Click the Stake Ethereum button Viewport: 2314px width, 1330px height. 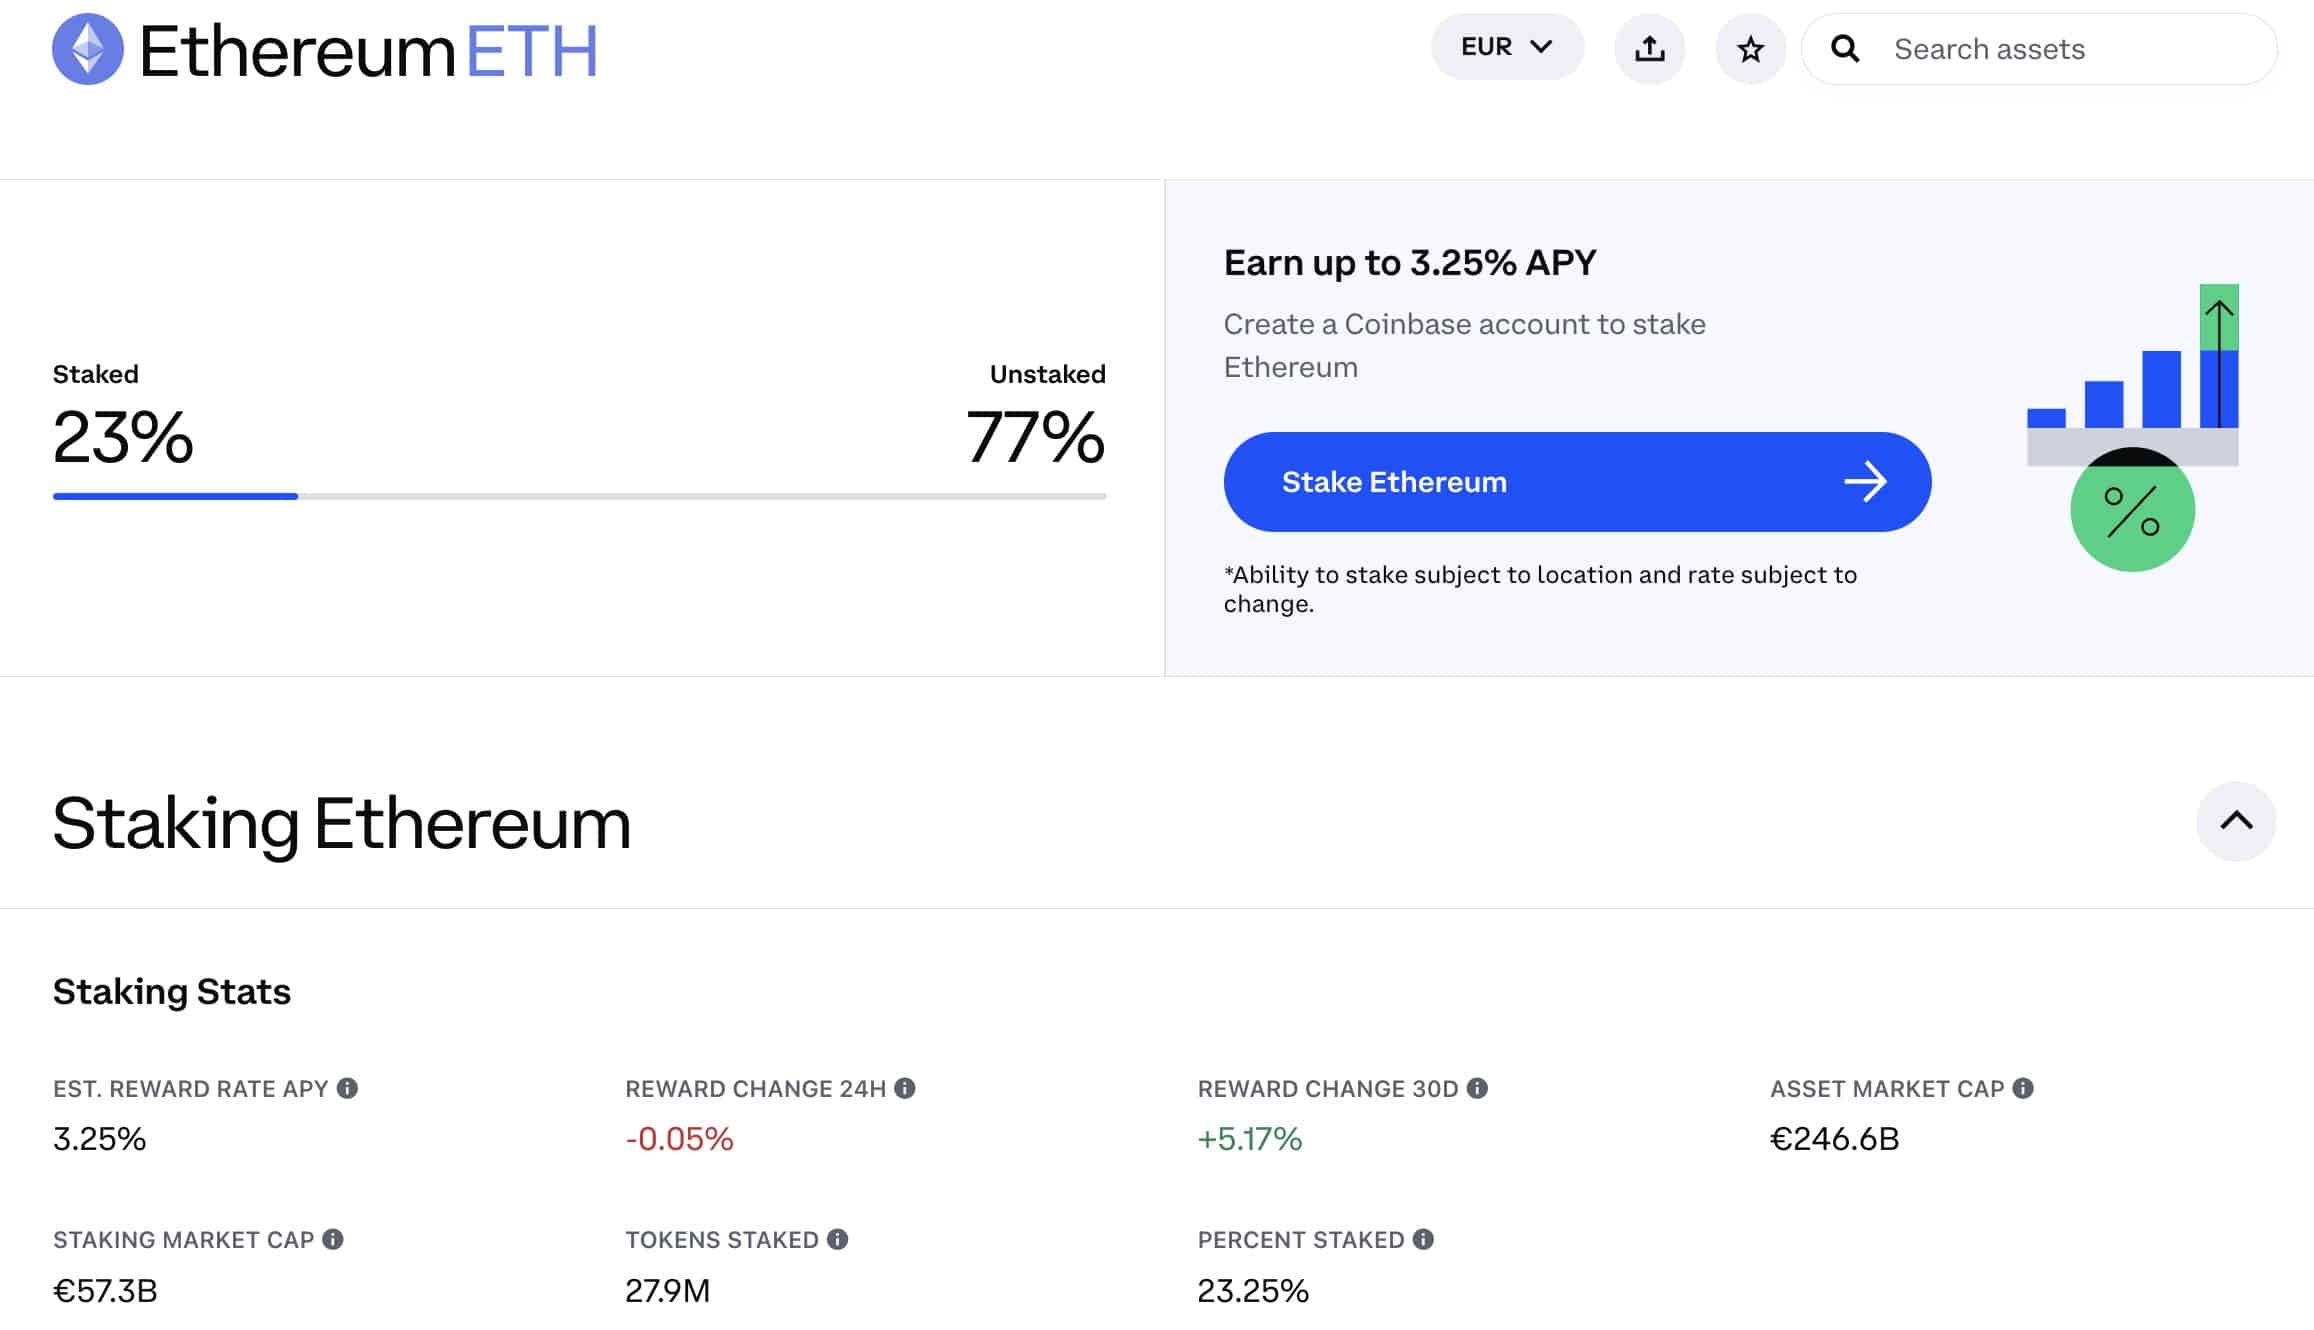click(x=1577, y=480)
